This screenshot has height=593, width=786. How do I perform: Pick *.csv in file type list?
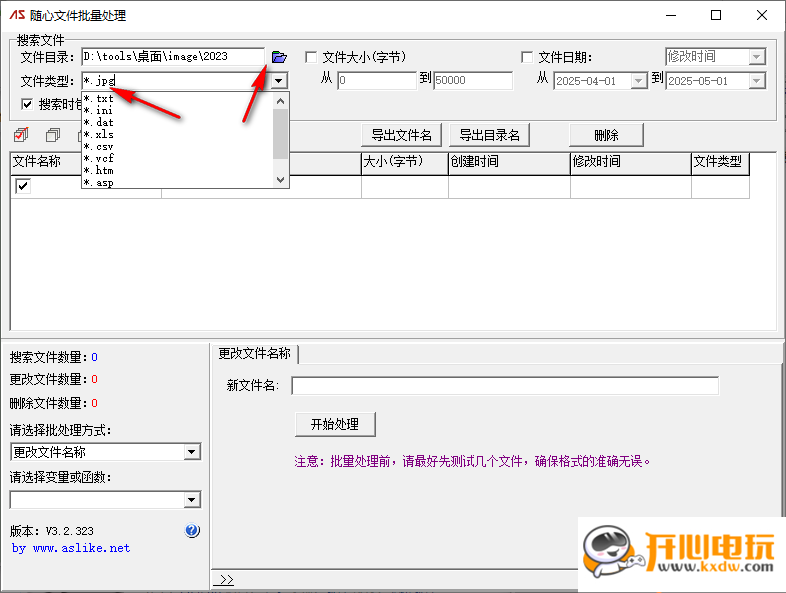(178, 147)
